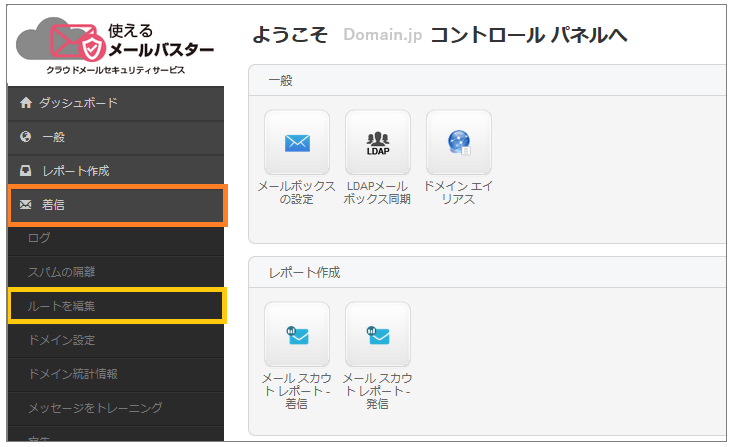Select ルートを編集 in the sidebar
731x447 pixels.
pos(117,306)
